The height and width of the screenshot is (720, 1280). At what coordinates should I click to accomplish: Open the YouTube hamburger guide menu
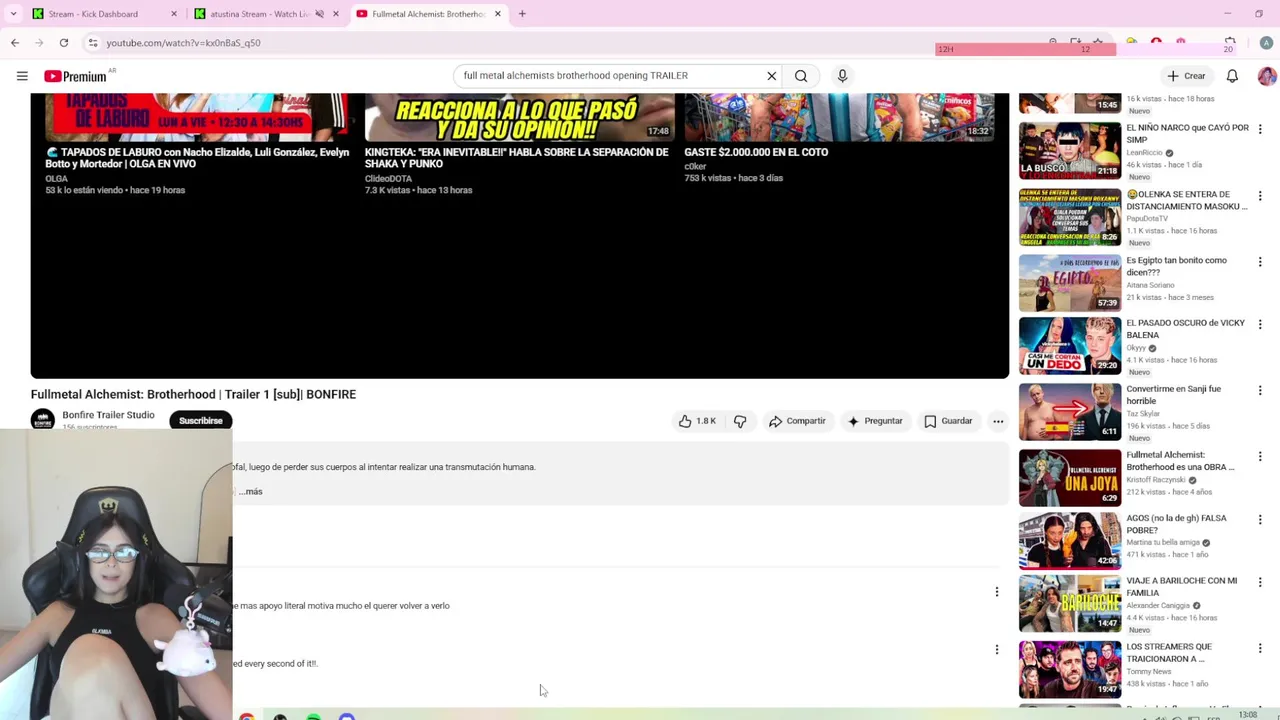click(22, 76)
